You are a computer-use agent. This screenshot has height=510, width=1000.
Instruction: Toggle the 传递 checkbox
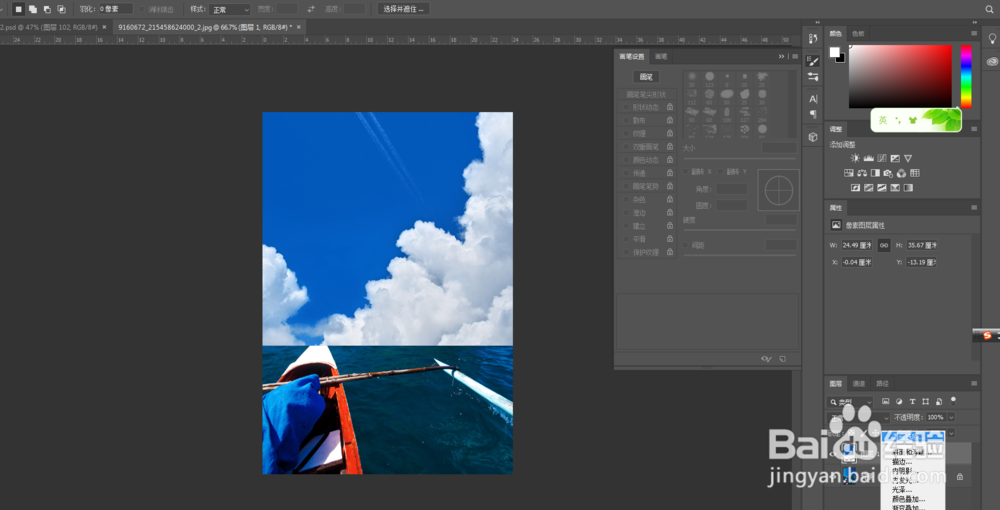pos(627,173)
